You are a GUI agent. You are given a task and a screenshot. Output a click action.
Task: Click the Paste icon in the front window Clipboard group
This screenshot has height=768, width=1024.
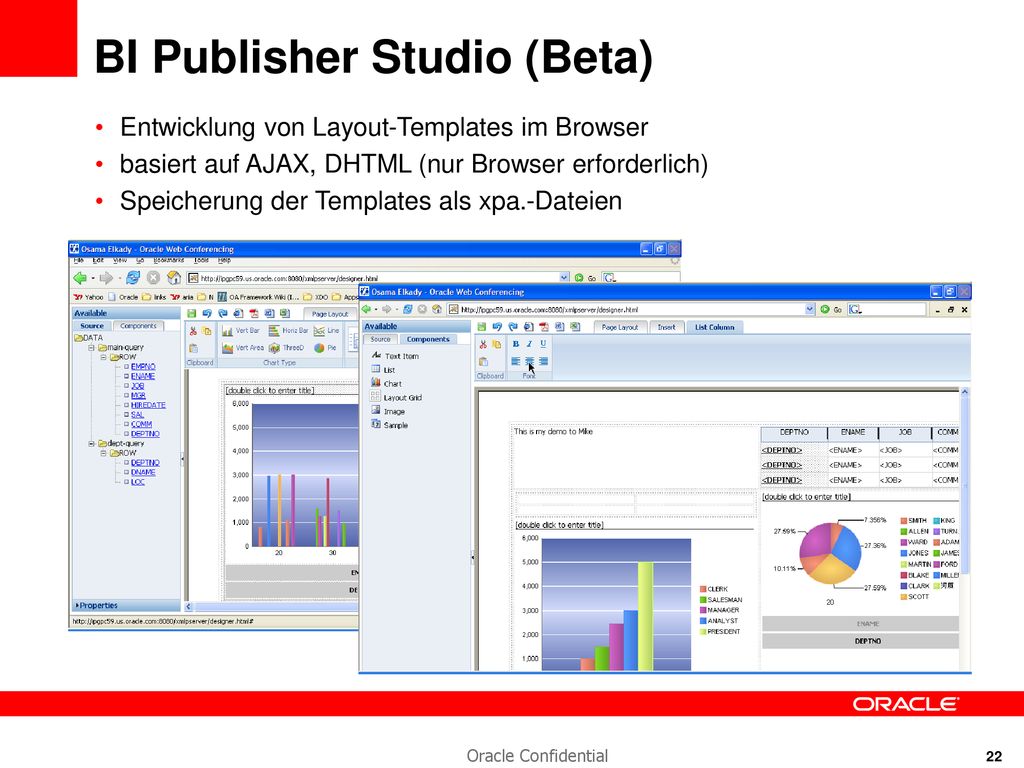pos(483,362)
